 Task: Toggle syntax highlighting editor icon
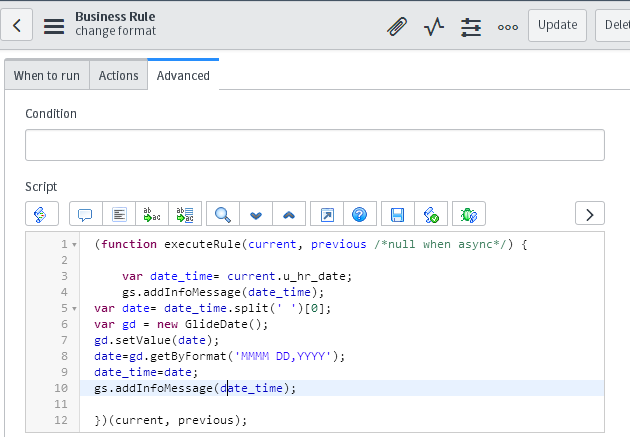[x=42, y=214]
